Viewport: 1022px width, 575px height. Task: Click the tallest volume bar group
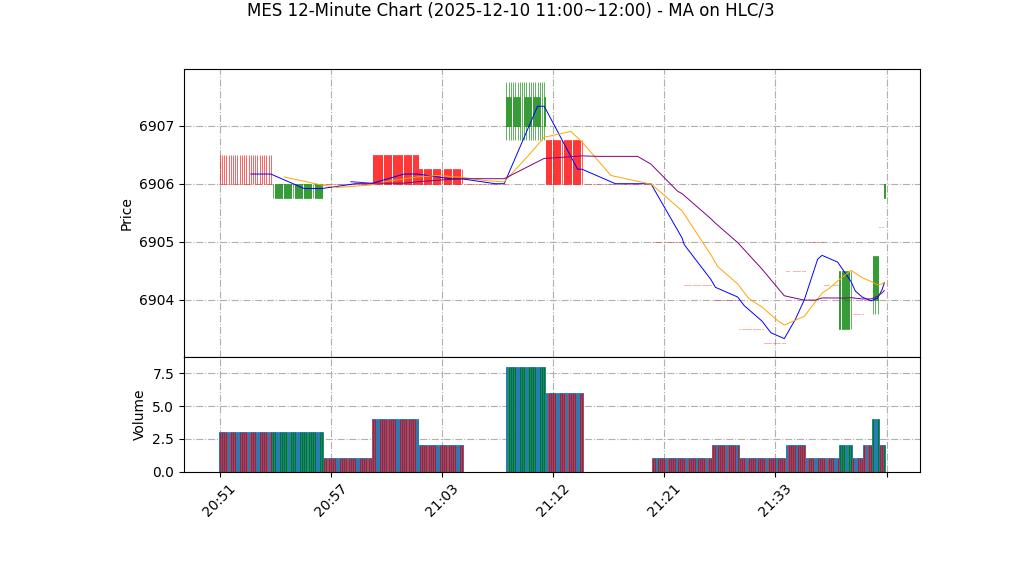coord(525,420)
